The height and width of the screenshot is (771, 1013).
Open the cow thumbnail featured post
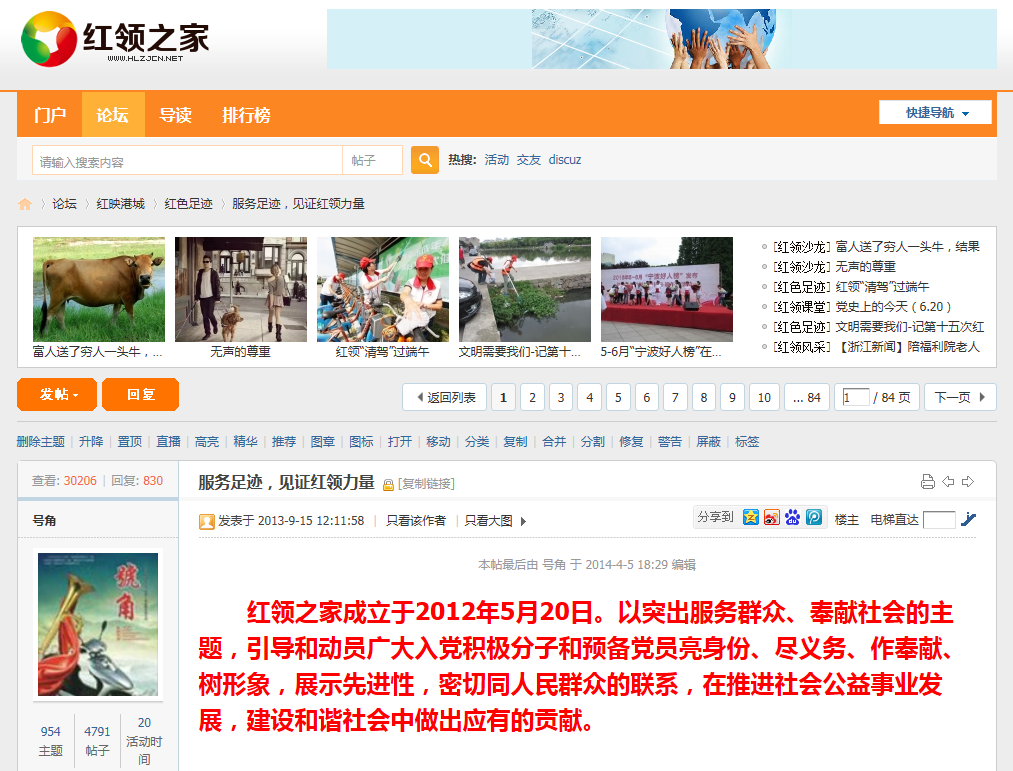(98, 290)
